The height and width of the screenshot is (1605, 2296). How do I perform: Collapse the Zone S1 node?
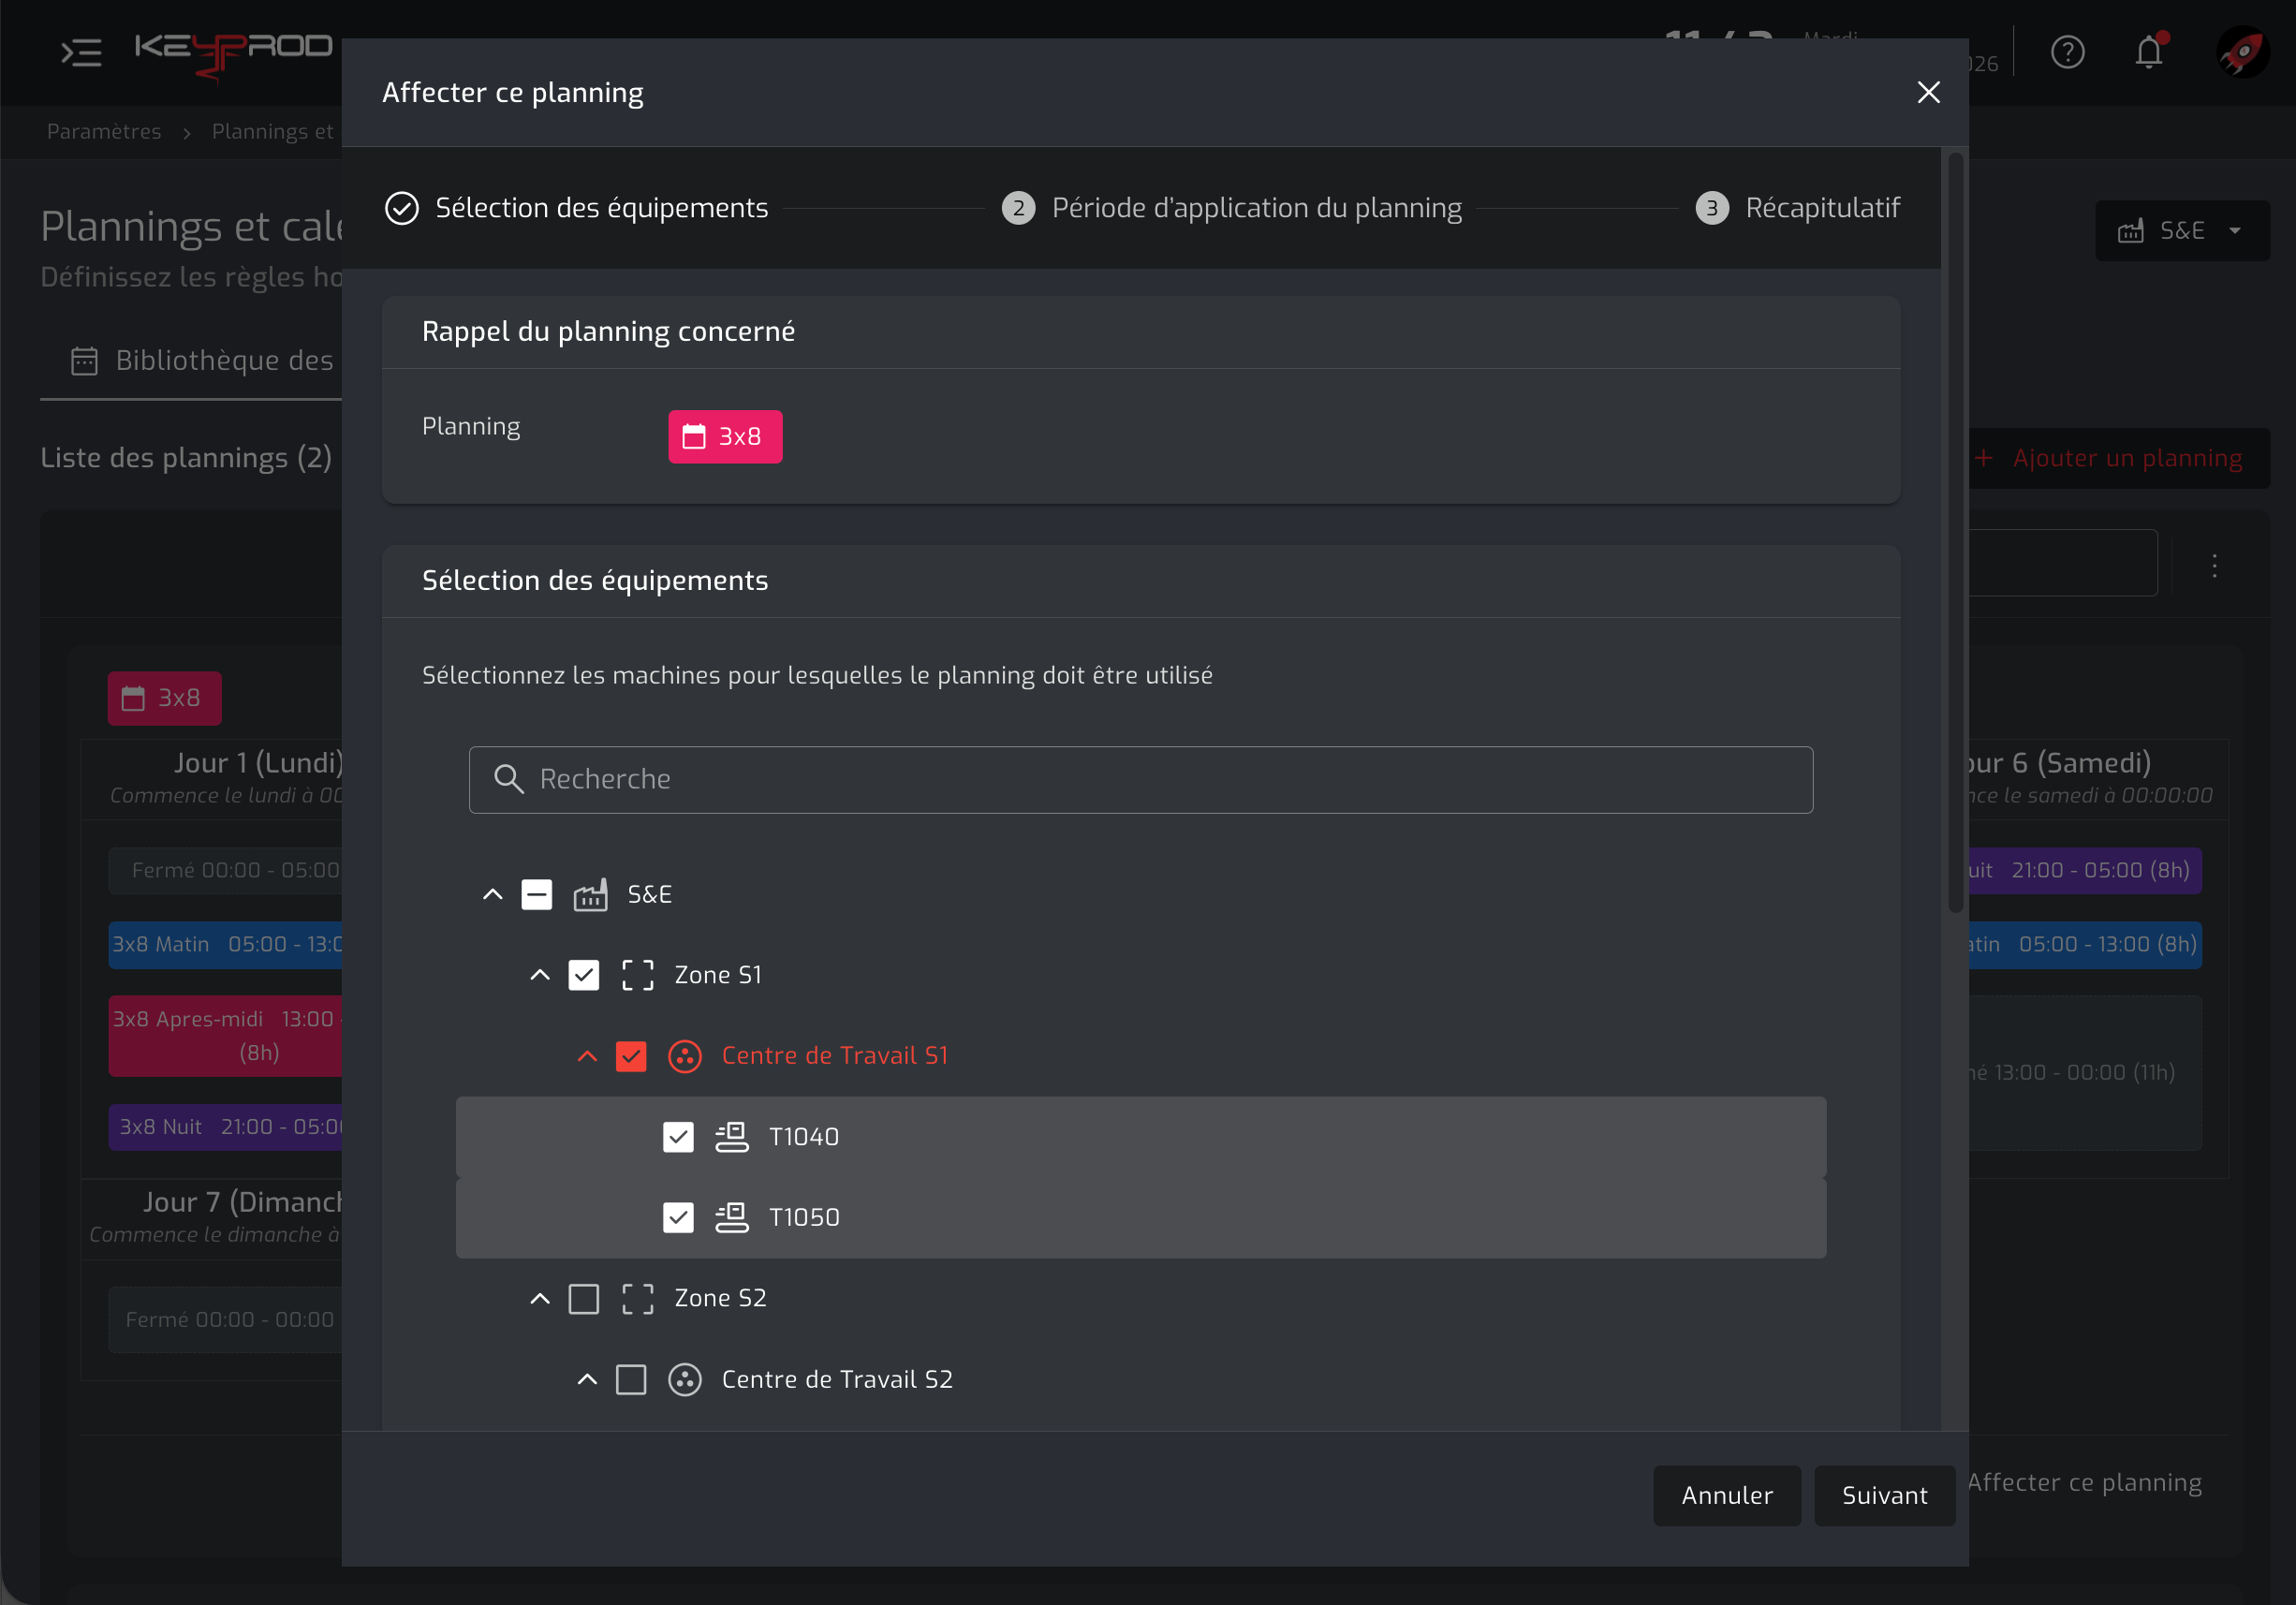(x=540, y=975)
